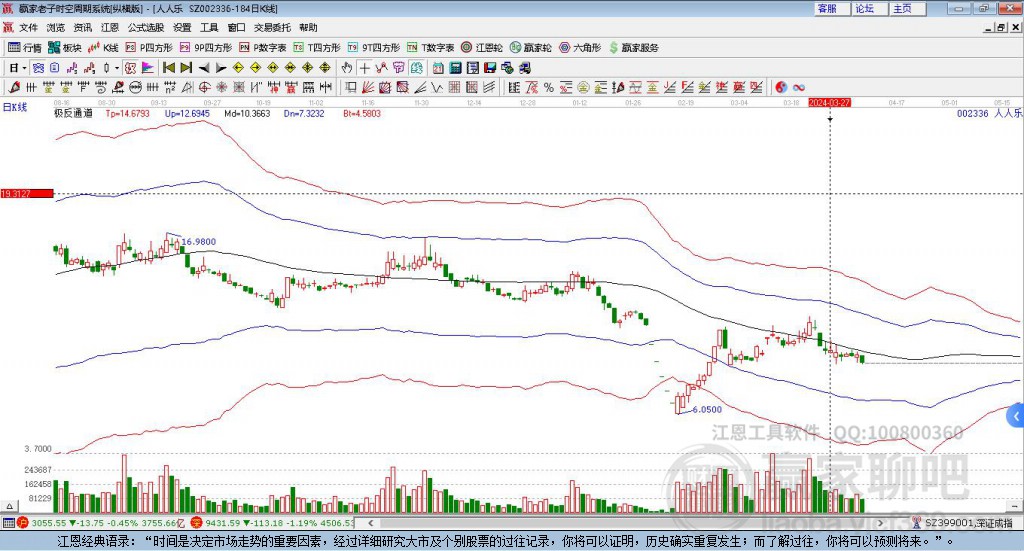Click the red floppy disk save icon

[x=490, y=68]
